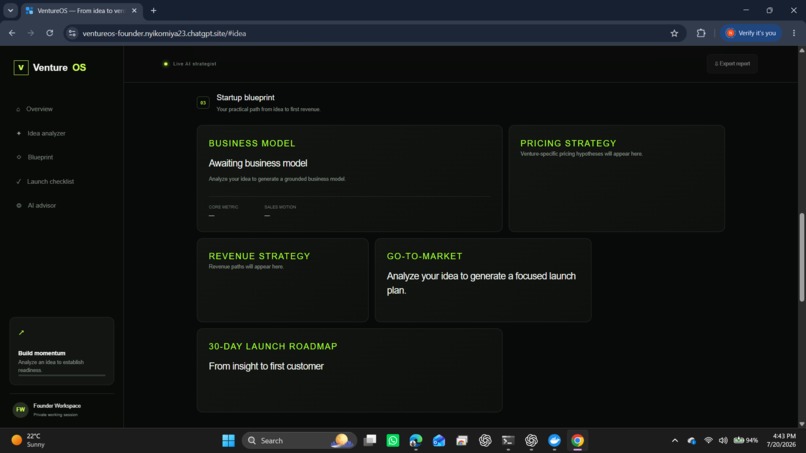This screenshot has height=453, width=806.
Task: Open Google Chrome taskbar icon
Action: click(577, 441)
